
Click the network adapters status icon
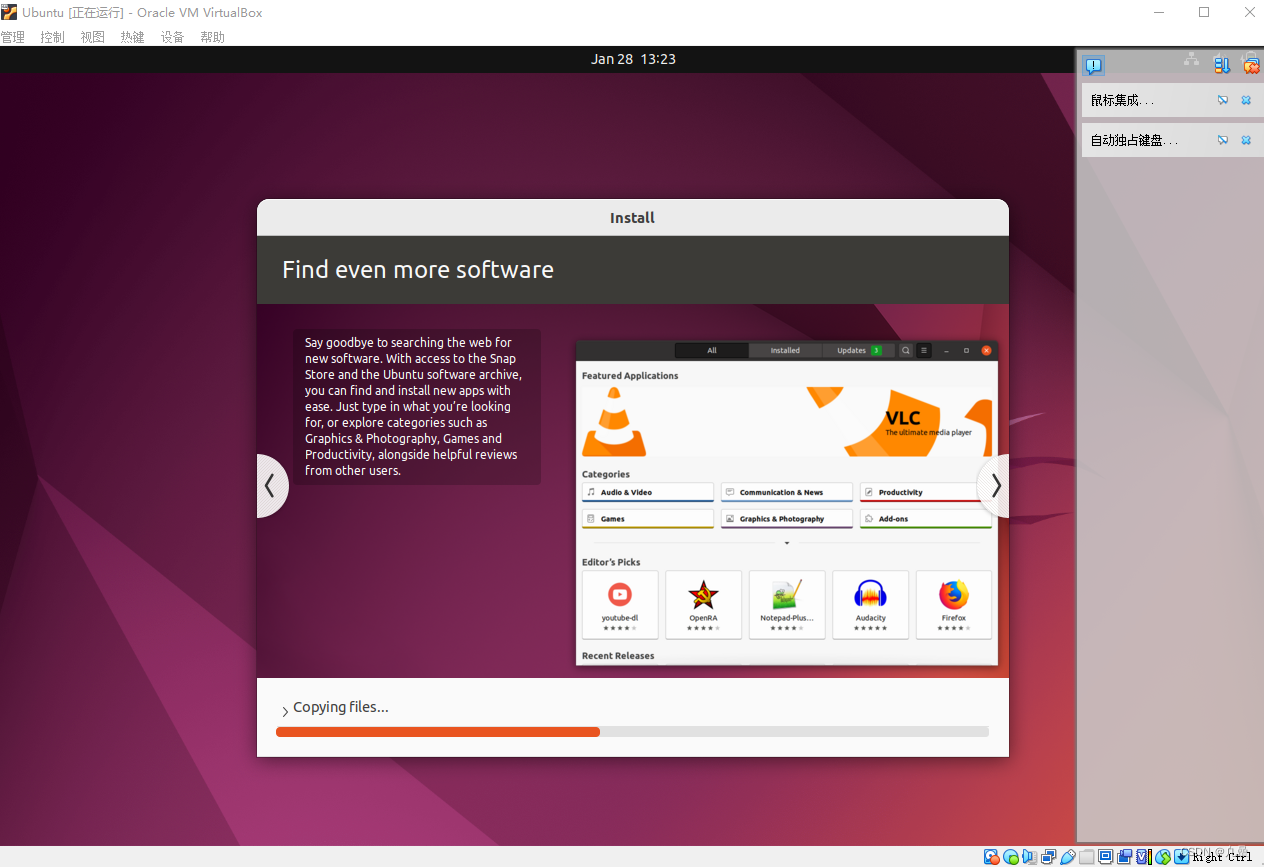[x=1048, y=857]
